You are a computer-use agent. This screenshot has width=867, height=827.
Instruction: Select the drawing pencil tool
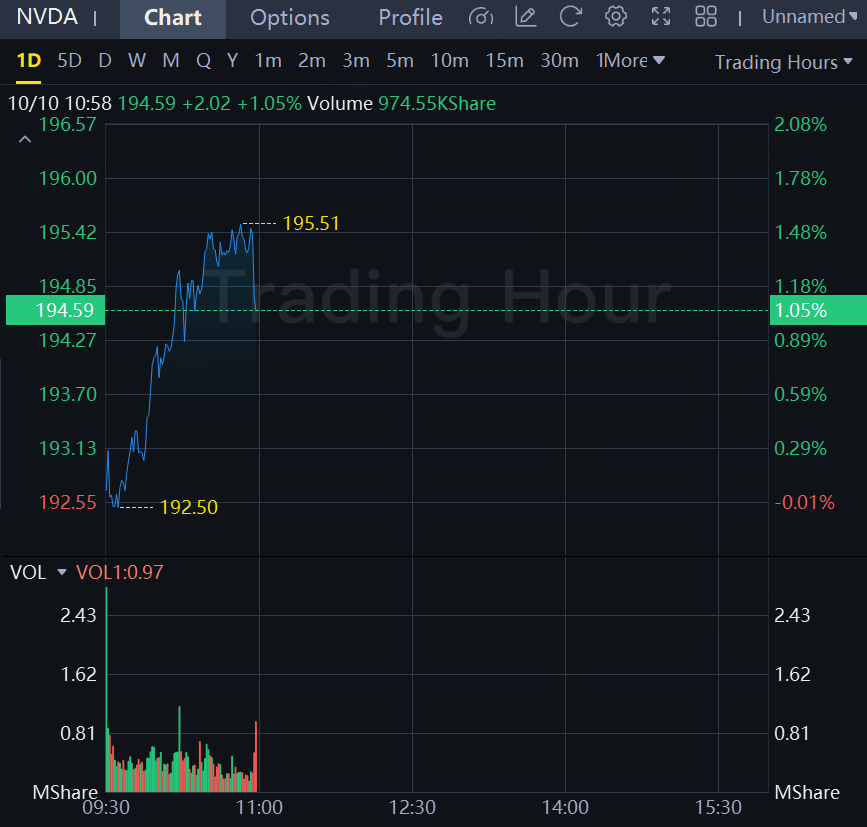pos(525,17)
